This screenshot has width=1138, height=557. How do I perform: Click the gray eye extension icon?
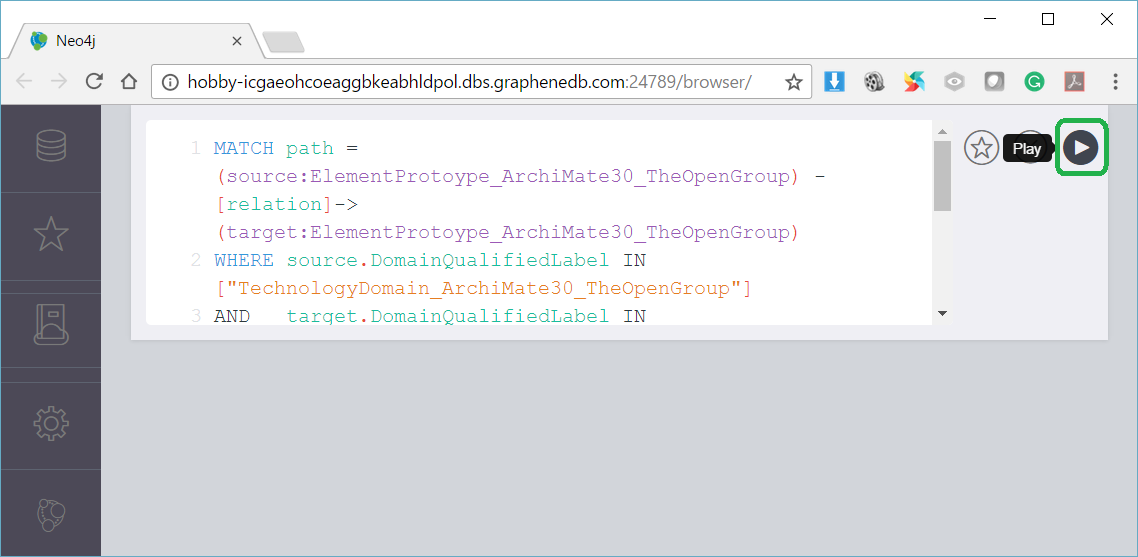[x=954, y=82]
